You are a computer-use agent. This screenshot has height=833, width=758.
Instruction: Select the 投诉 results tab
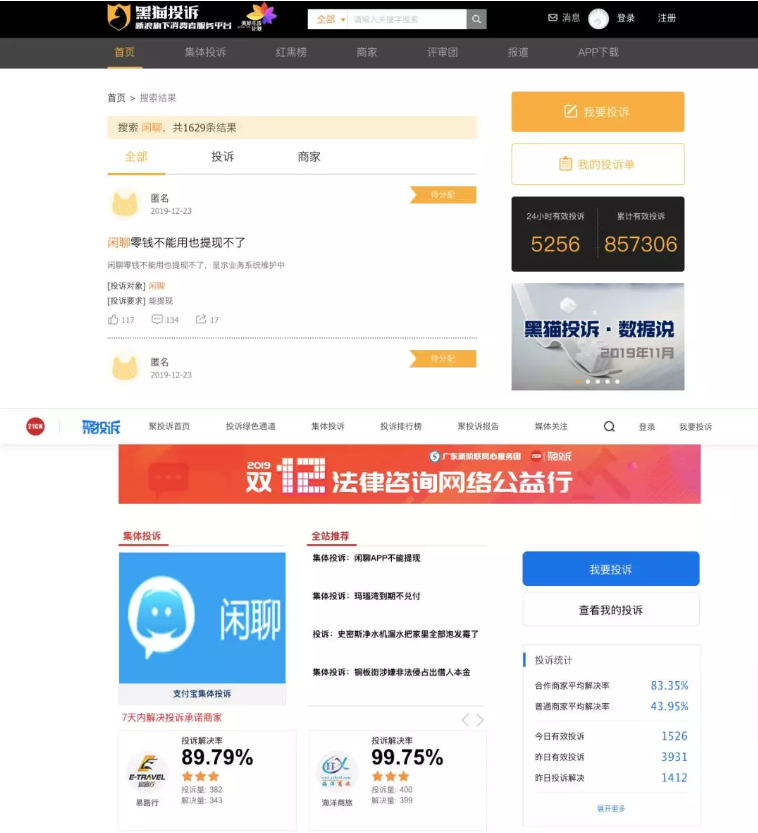coord(223,157)
